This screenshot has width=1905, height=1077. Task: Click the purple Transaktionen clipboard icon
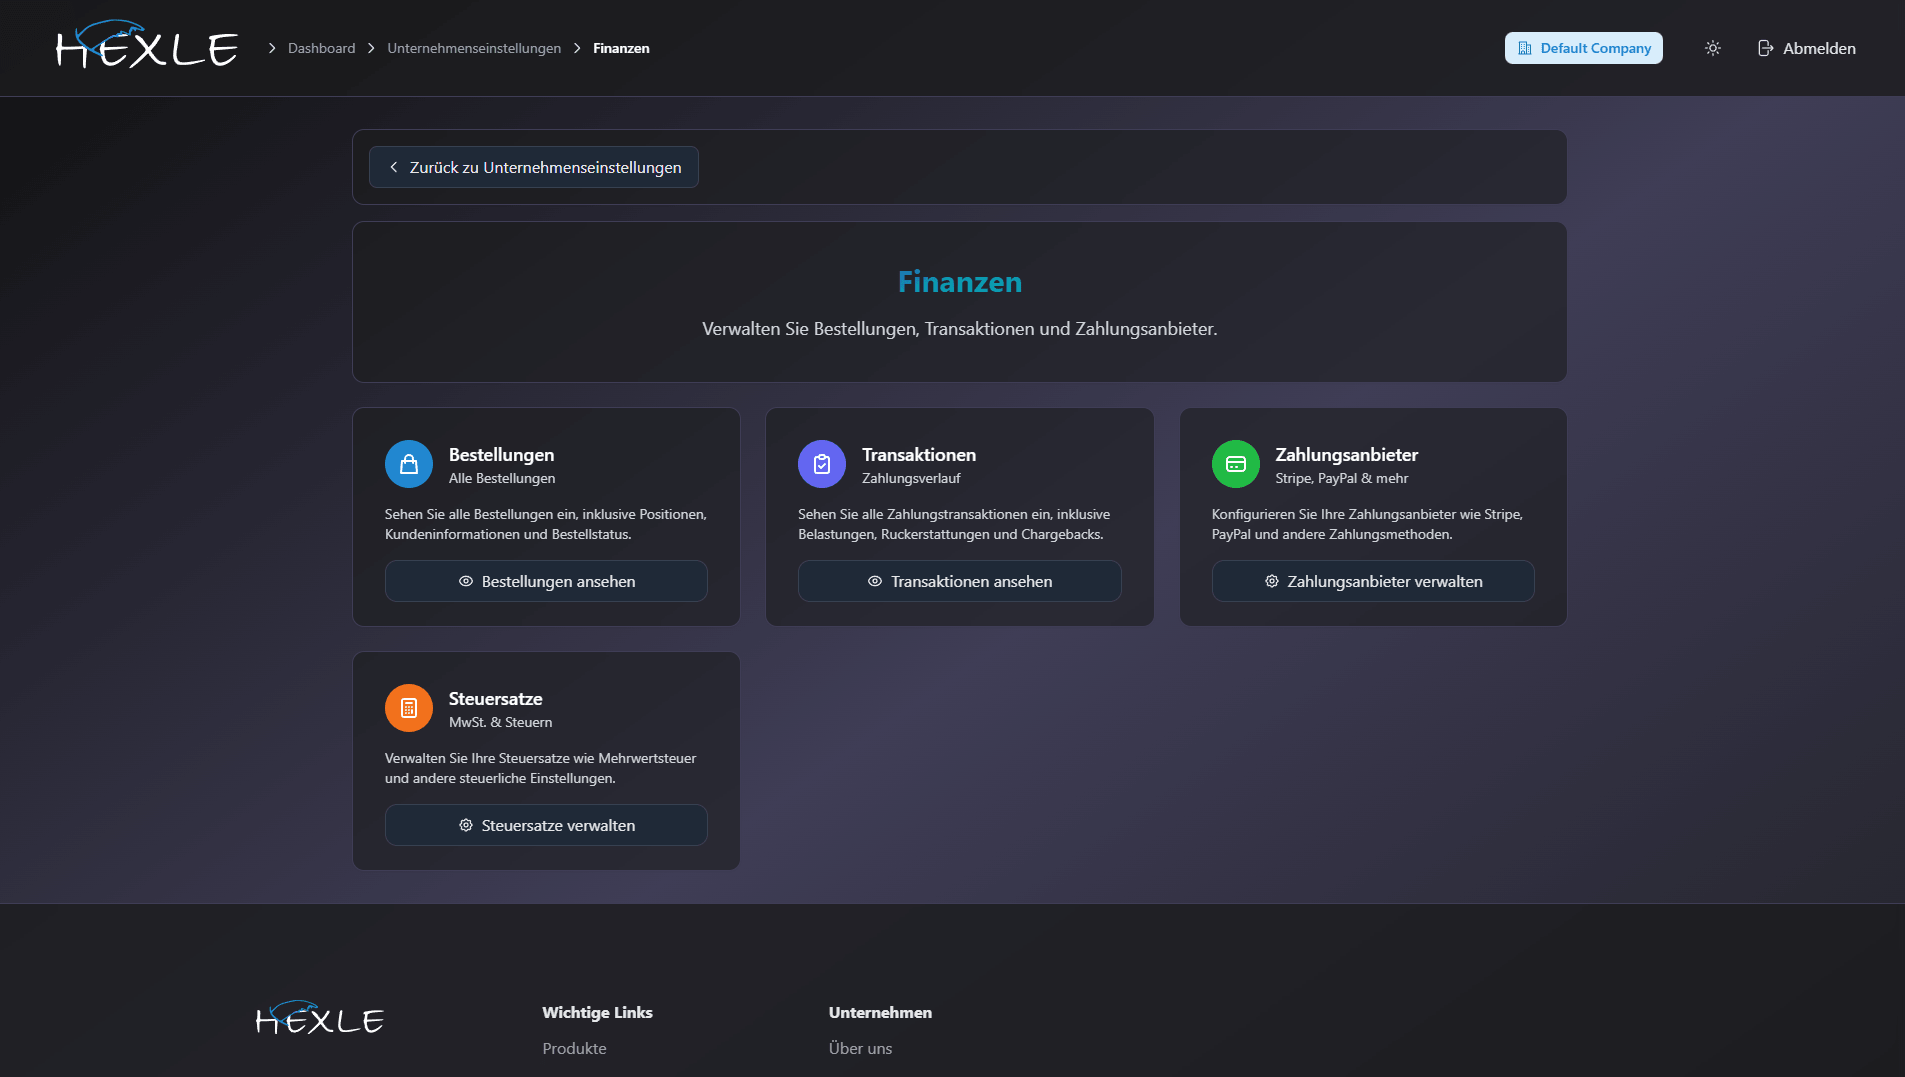pos(821,464)
